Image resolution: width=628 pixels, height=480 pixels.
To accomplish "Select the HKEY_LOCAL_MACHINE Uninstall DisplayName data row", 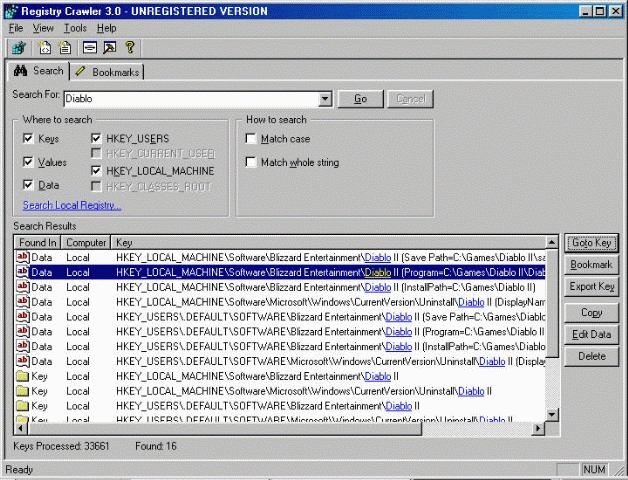I will point(280,302).
